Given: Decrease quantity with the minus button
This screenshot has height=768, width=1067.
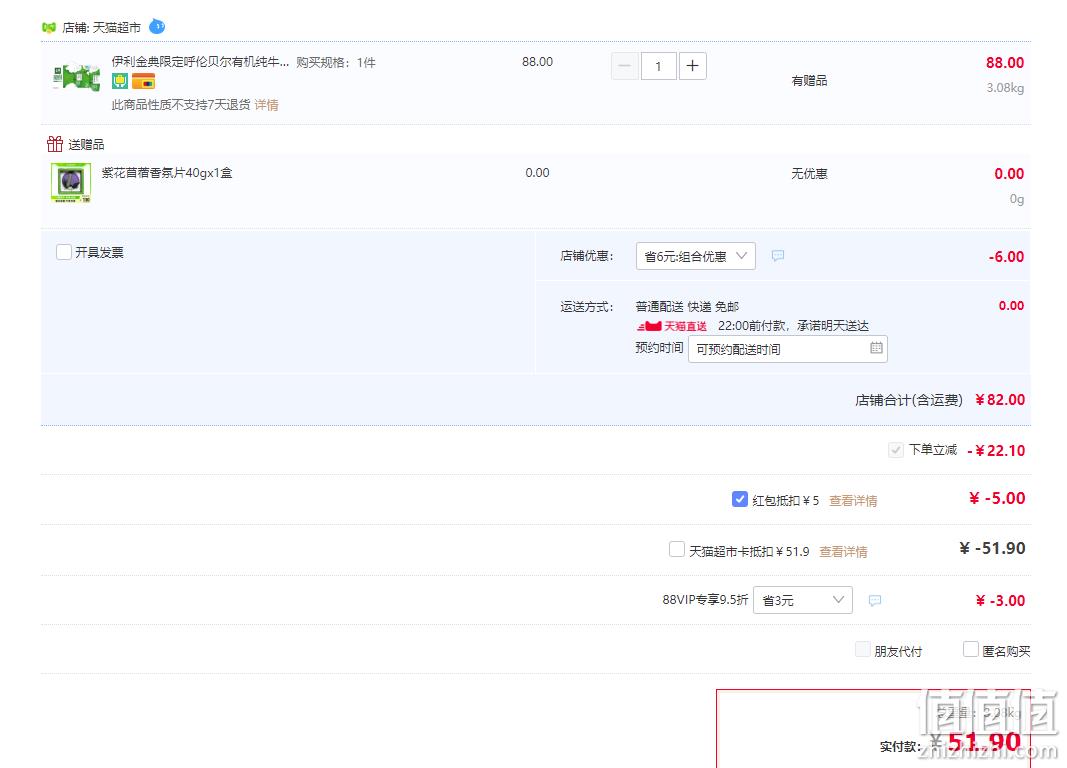Looking at the screenshot, I should (x=624, y=66).
